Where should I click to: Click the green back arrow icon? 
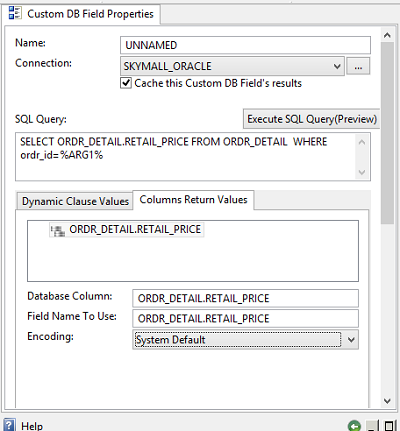point(354,426)
